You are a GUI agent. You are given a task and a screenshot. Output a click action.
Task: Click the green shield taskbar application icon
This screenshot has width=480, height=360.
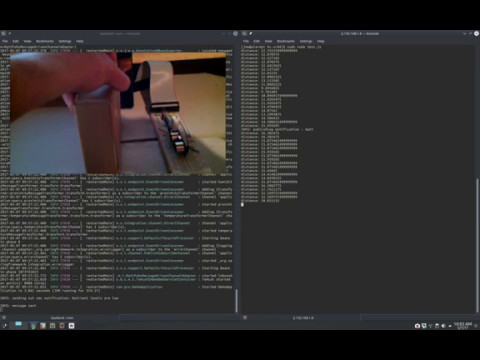[33, 326]
